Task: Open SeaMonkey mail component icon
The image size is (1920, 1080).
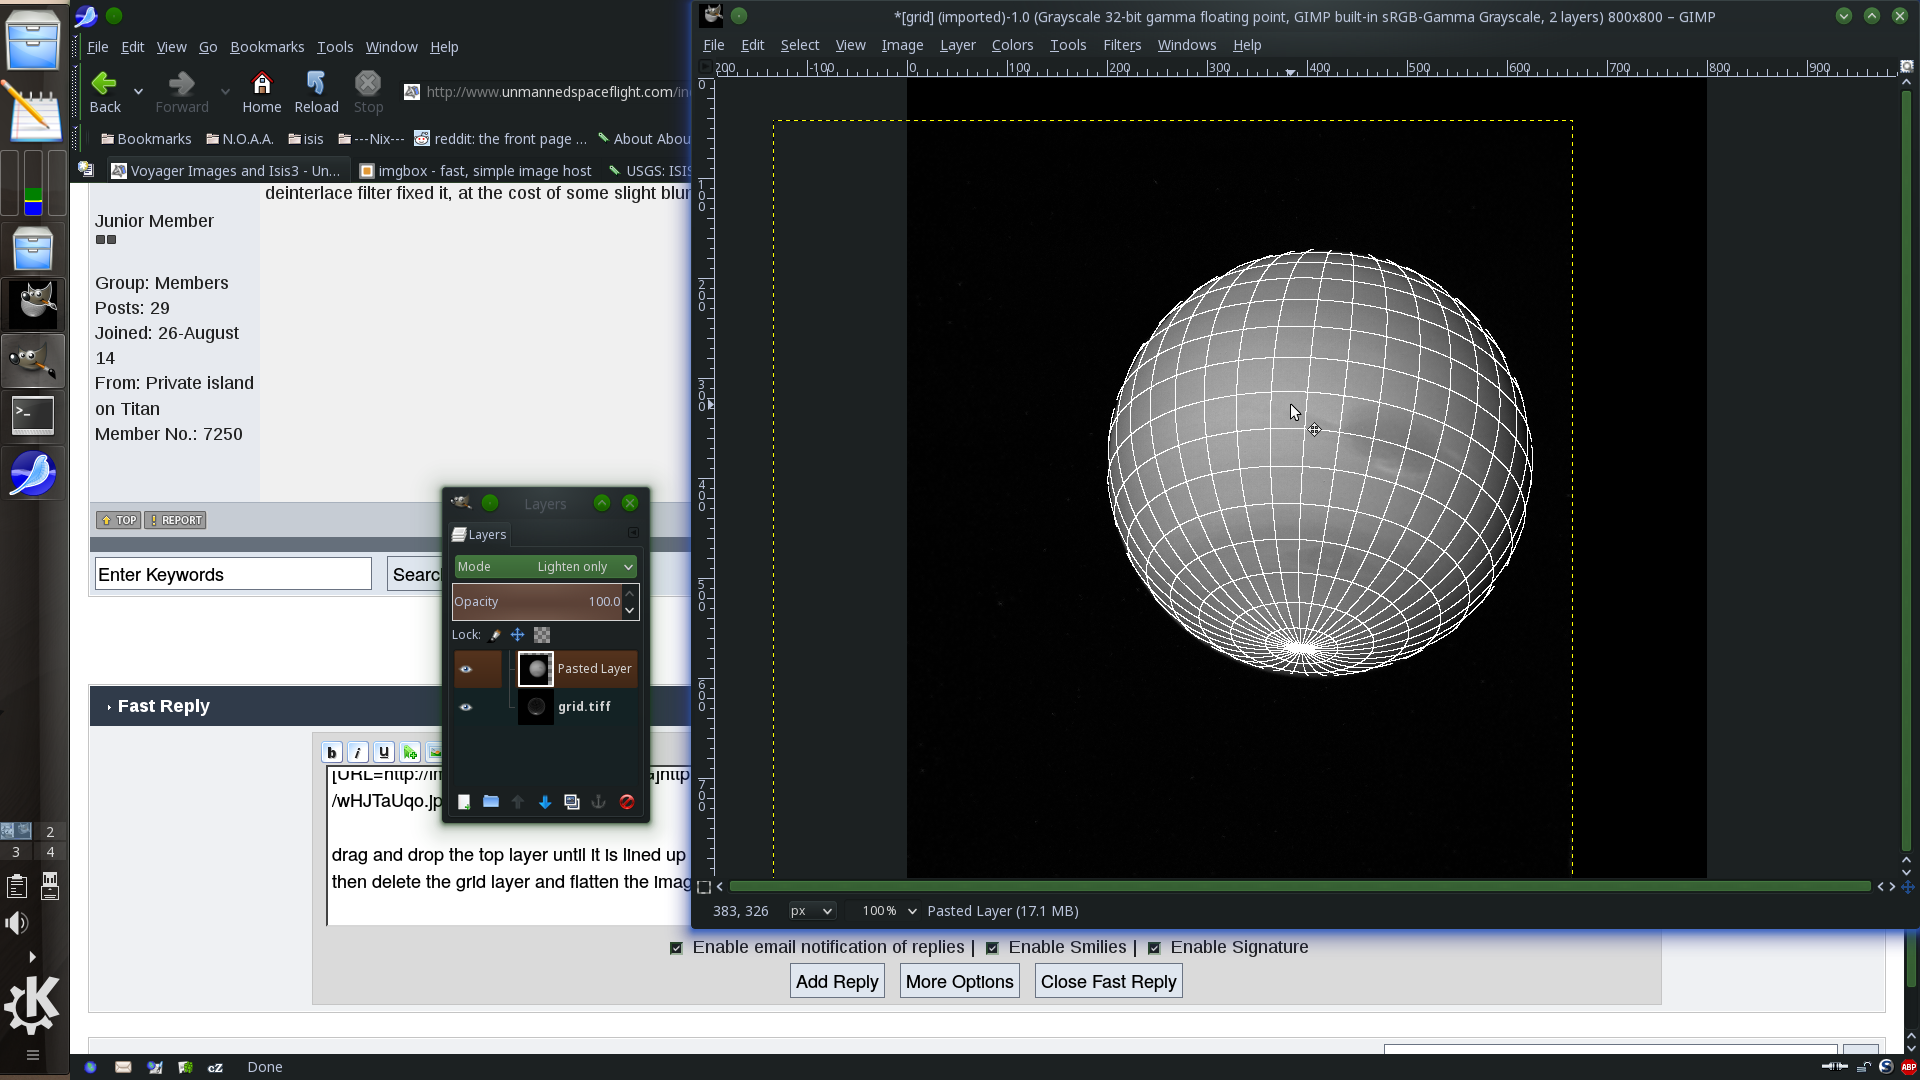Action: coord(123,1067)
